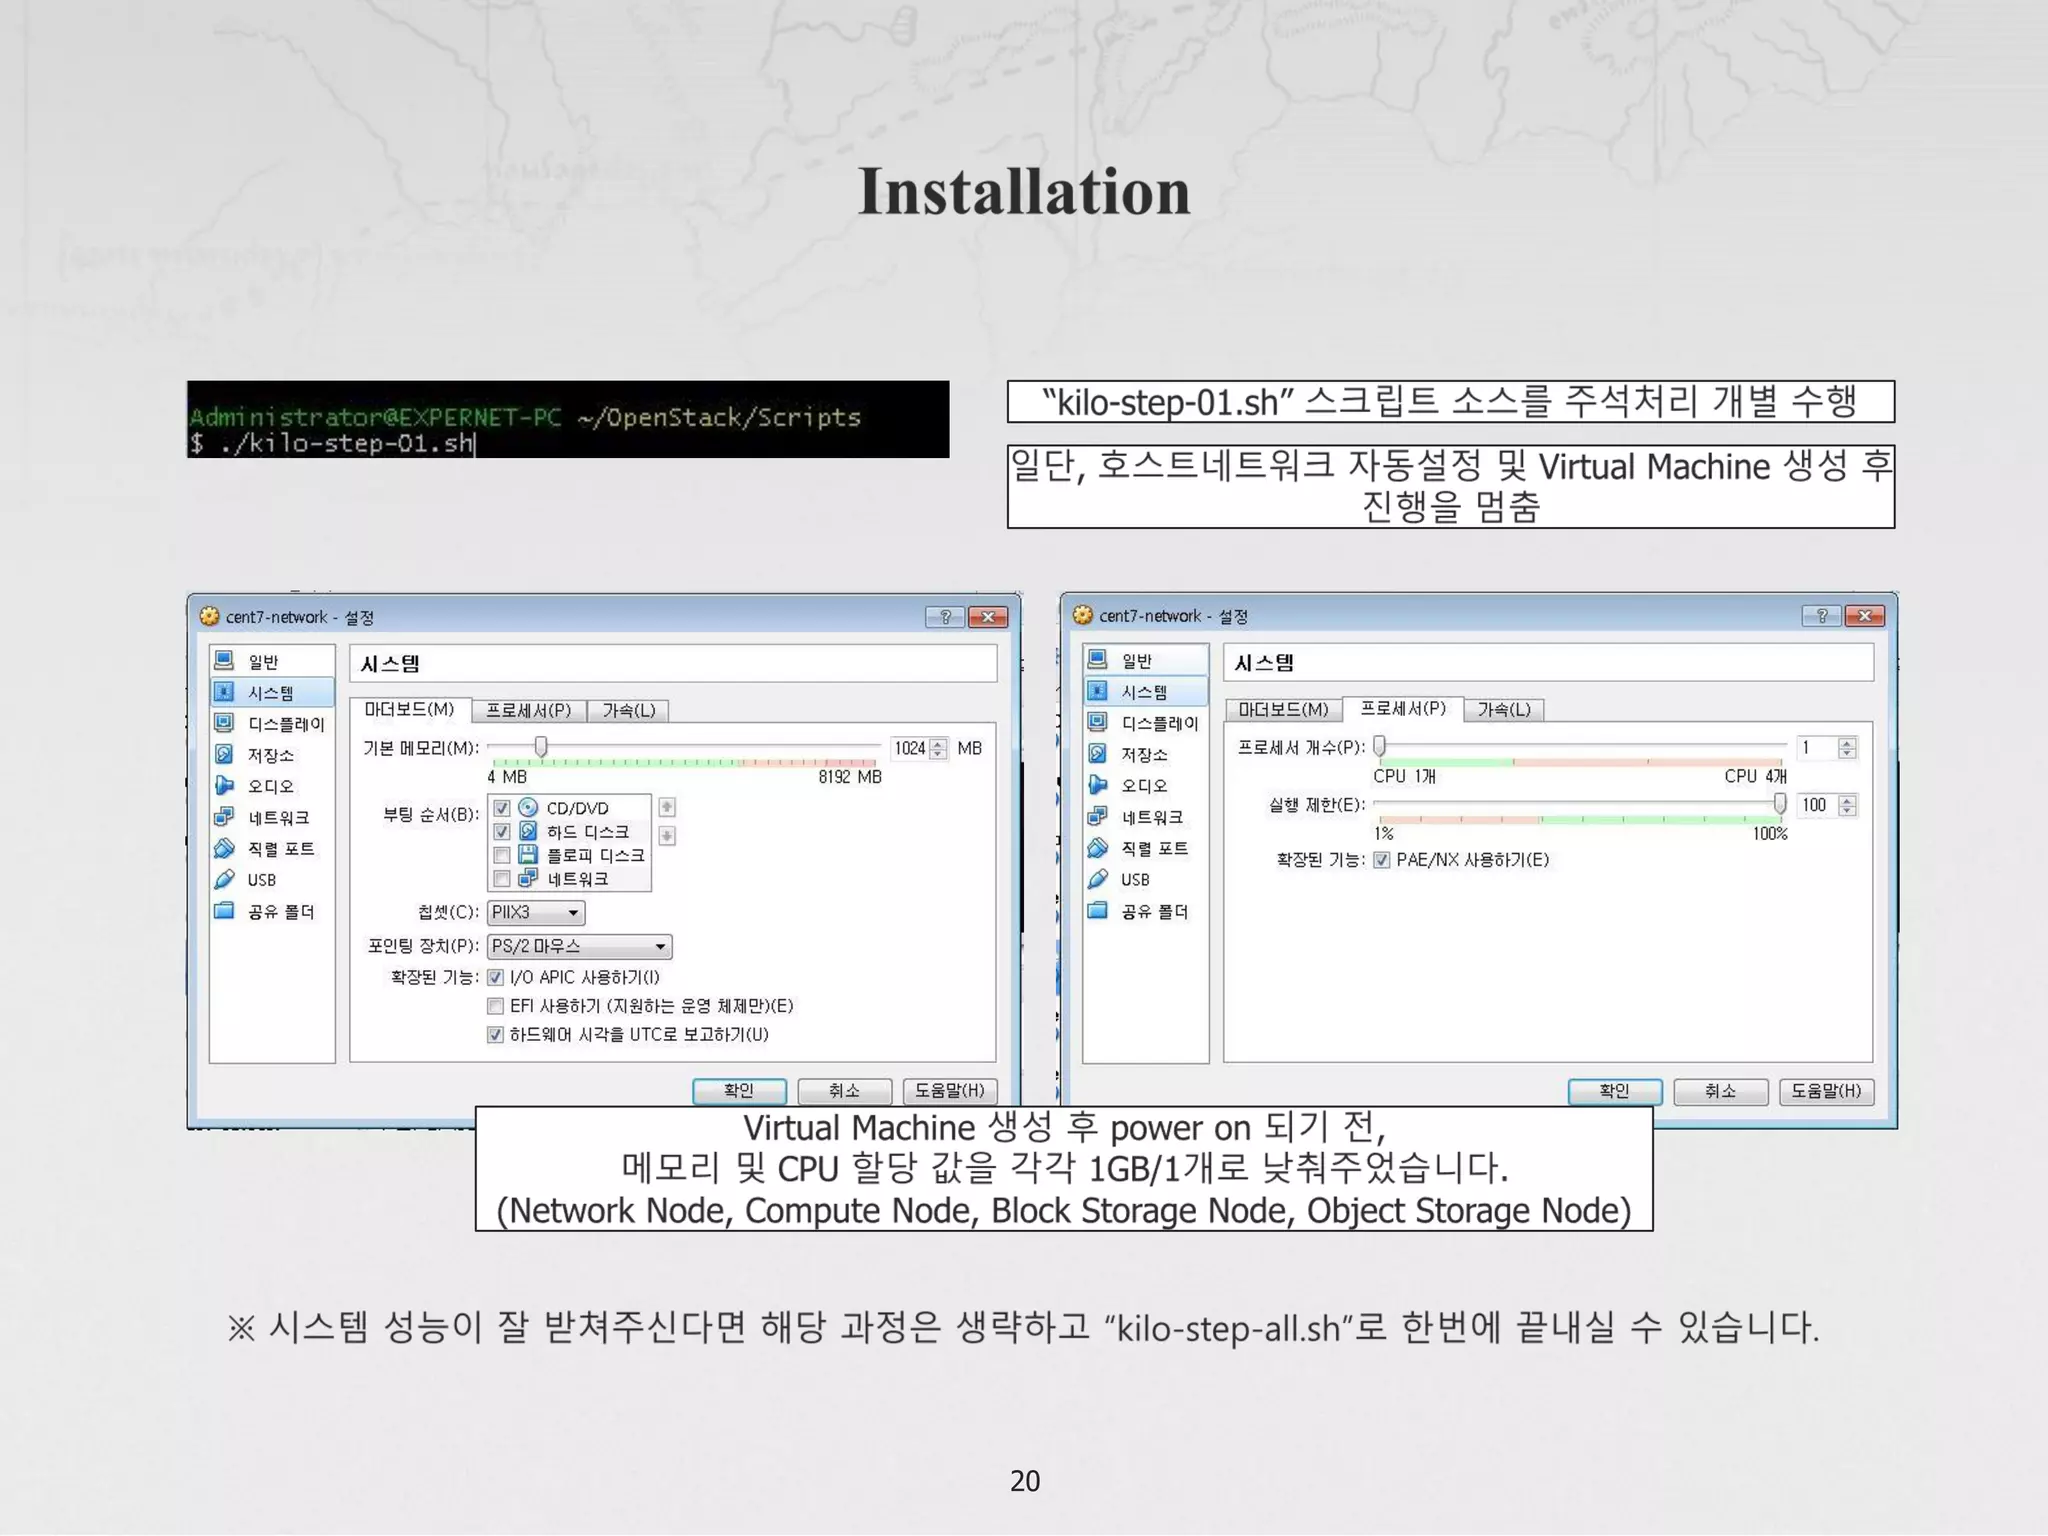Select the 저장소 storage icon in left dialog
The height and width of the screenshot is (1536, 2048).
point(225,754)
